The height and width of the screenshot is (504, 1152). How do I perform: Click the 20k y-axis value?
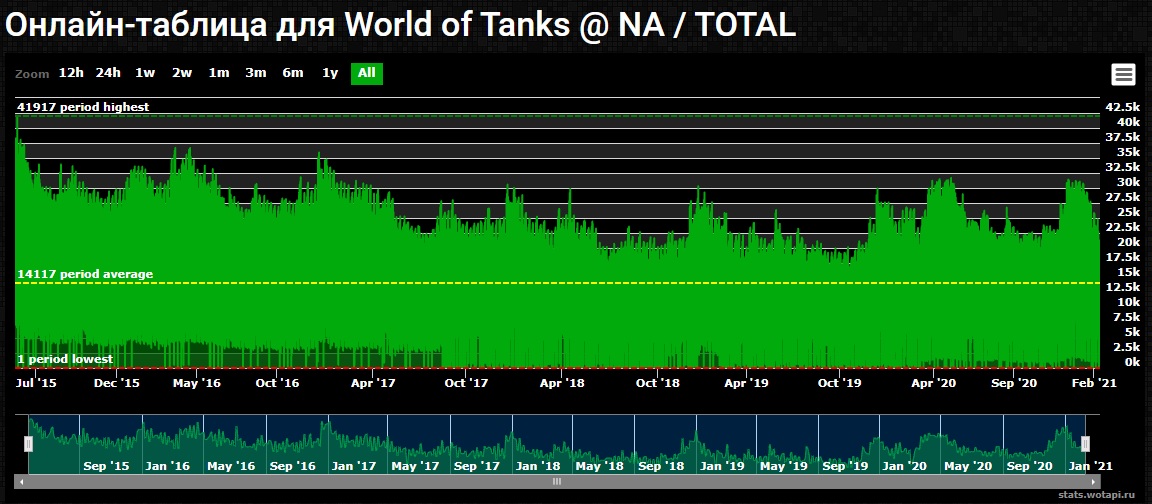tap(1128, 242)
